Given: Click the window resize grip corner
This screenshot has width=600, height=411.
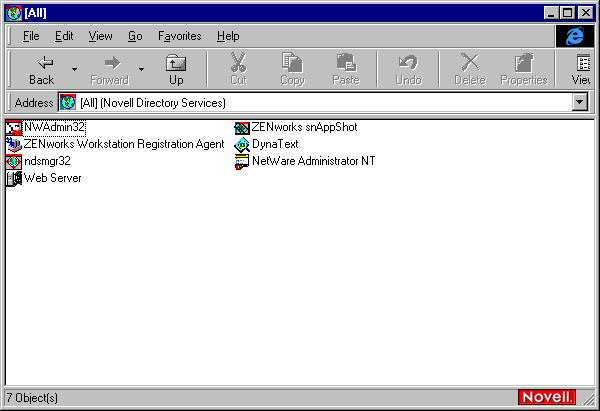Looking at the screenshot, I should pyautogui.click(x=589, y=400).
